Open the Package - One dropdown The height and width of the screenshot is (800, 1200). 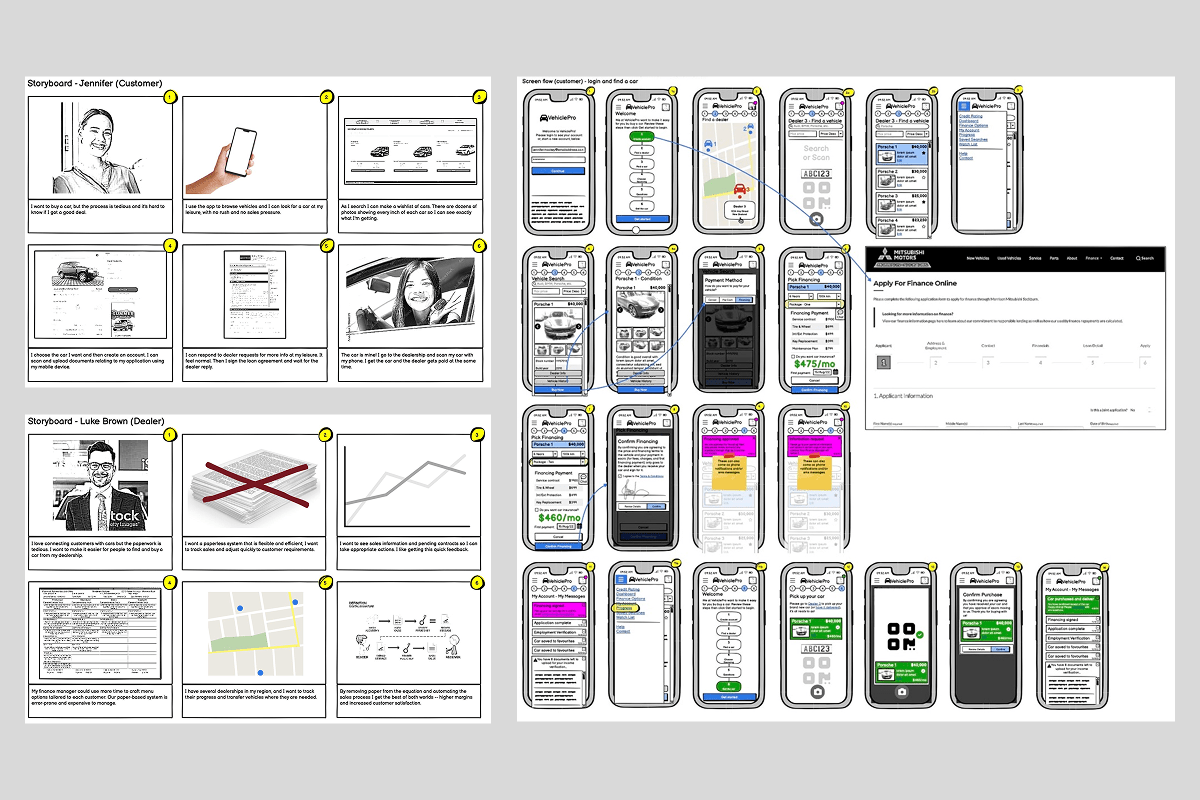click(815, 304)
